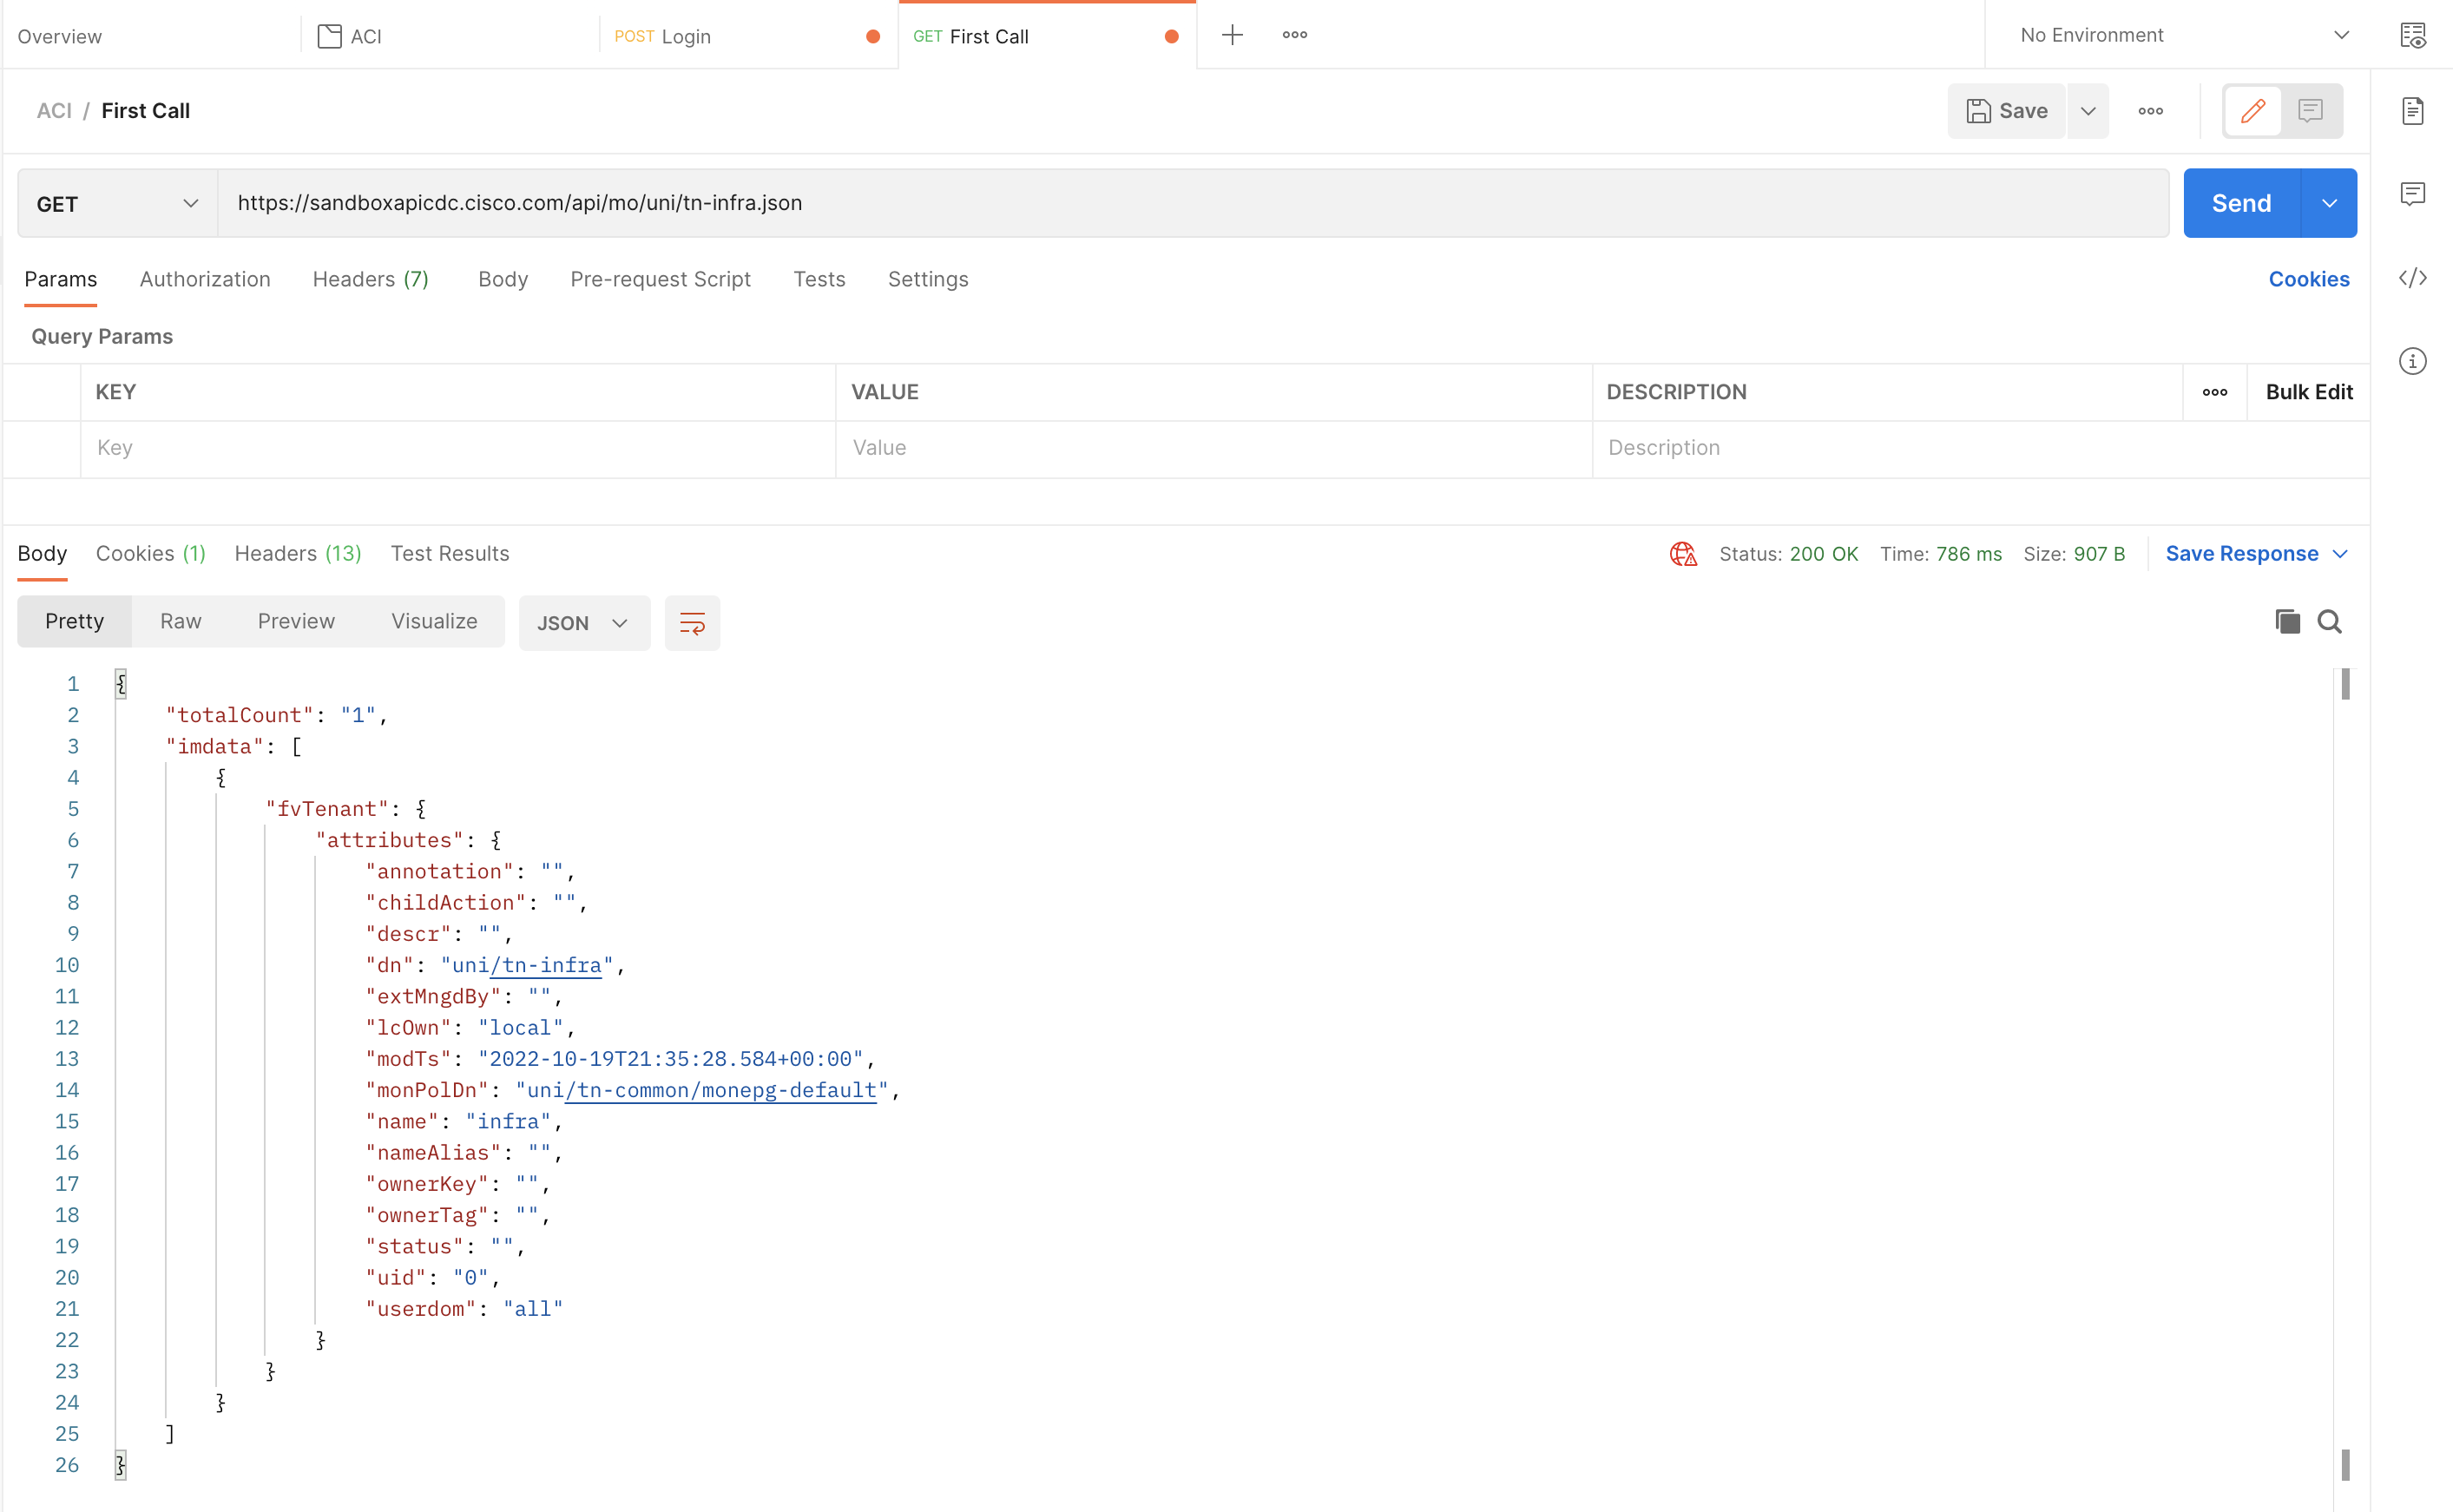Open the GET method dropdown
This screenshot has height=1512, width=2453.
(x=116, y=203)
